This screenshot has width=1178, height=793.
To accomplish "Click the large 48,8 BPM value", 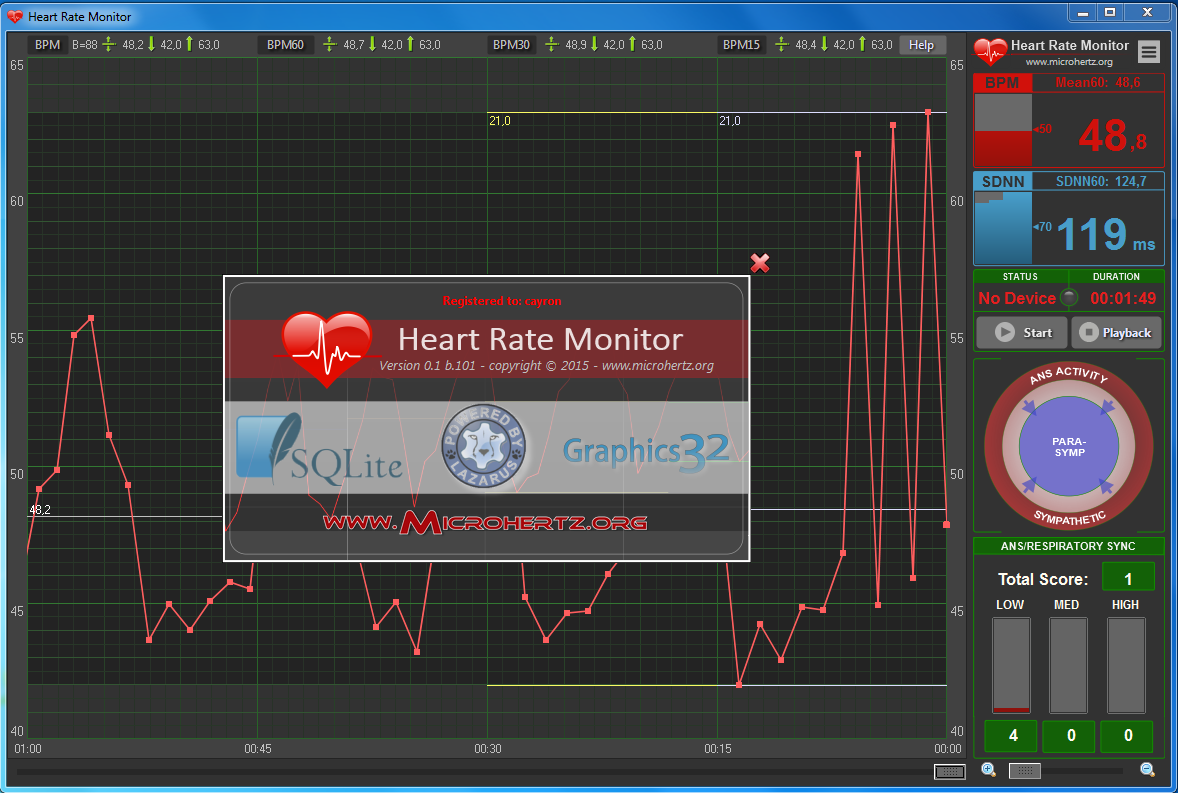I will 1113,136.
